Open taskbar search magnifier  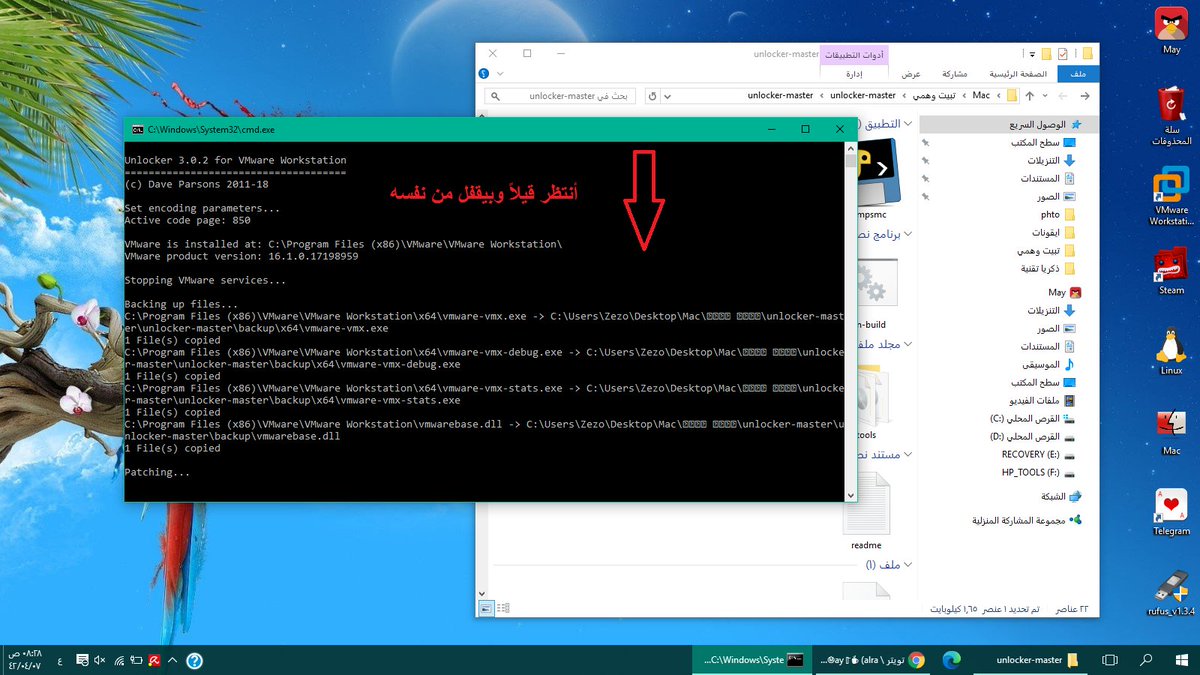(x=1146, y=660)
